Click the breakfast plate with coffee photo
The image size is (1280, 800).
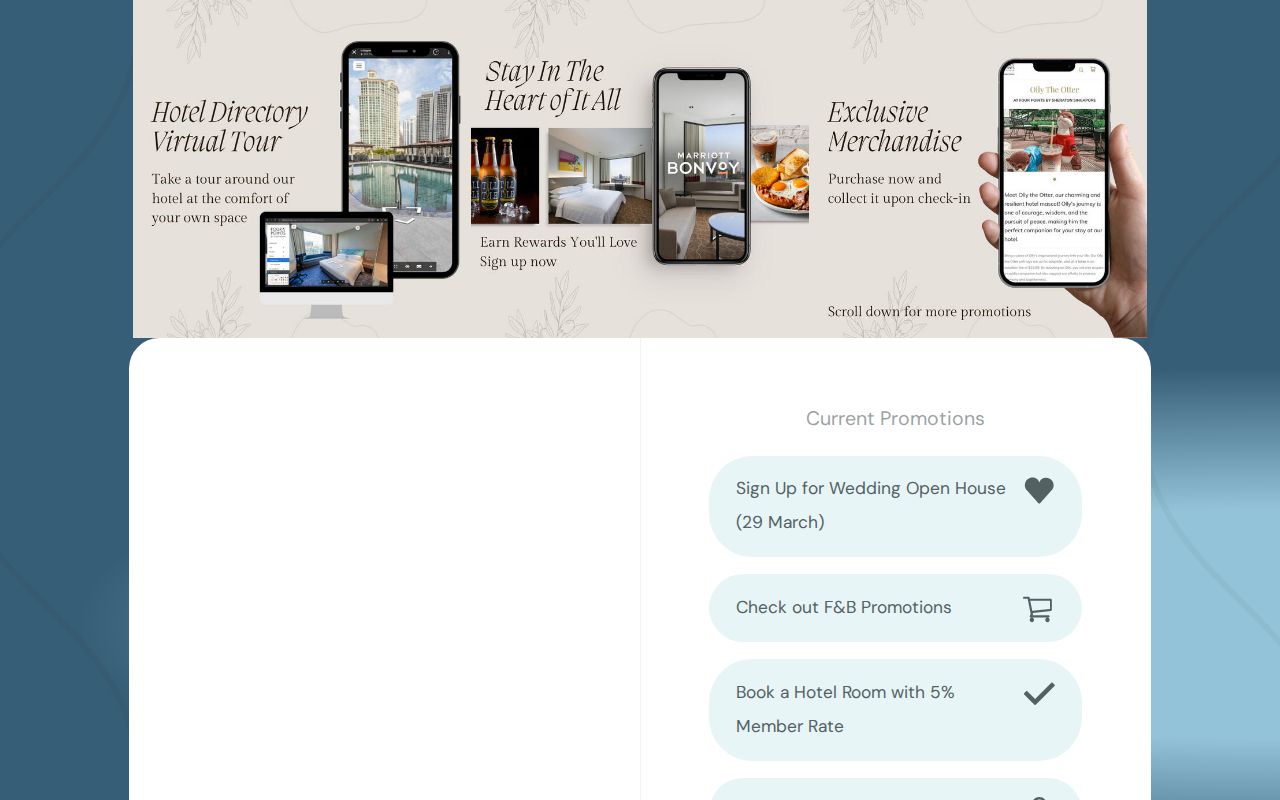click(780, 173)
